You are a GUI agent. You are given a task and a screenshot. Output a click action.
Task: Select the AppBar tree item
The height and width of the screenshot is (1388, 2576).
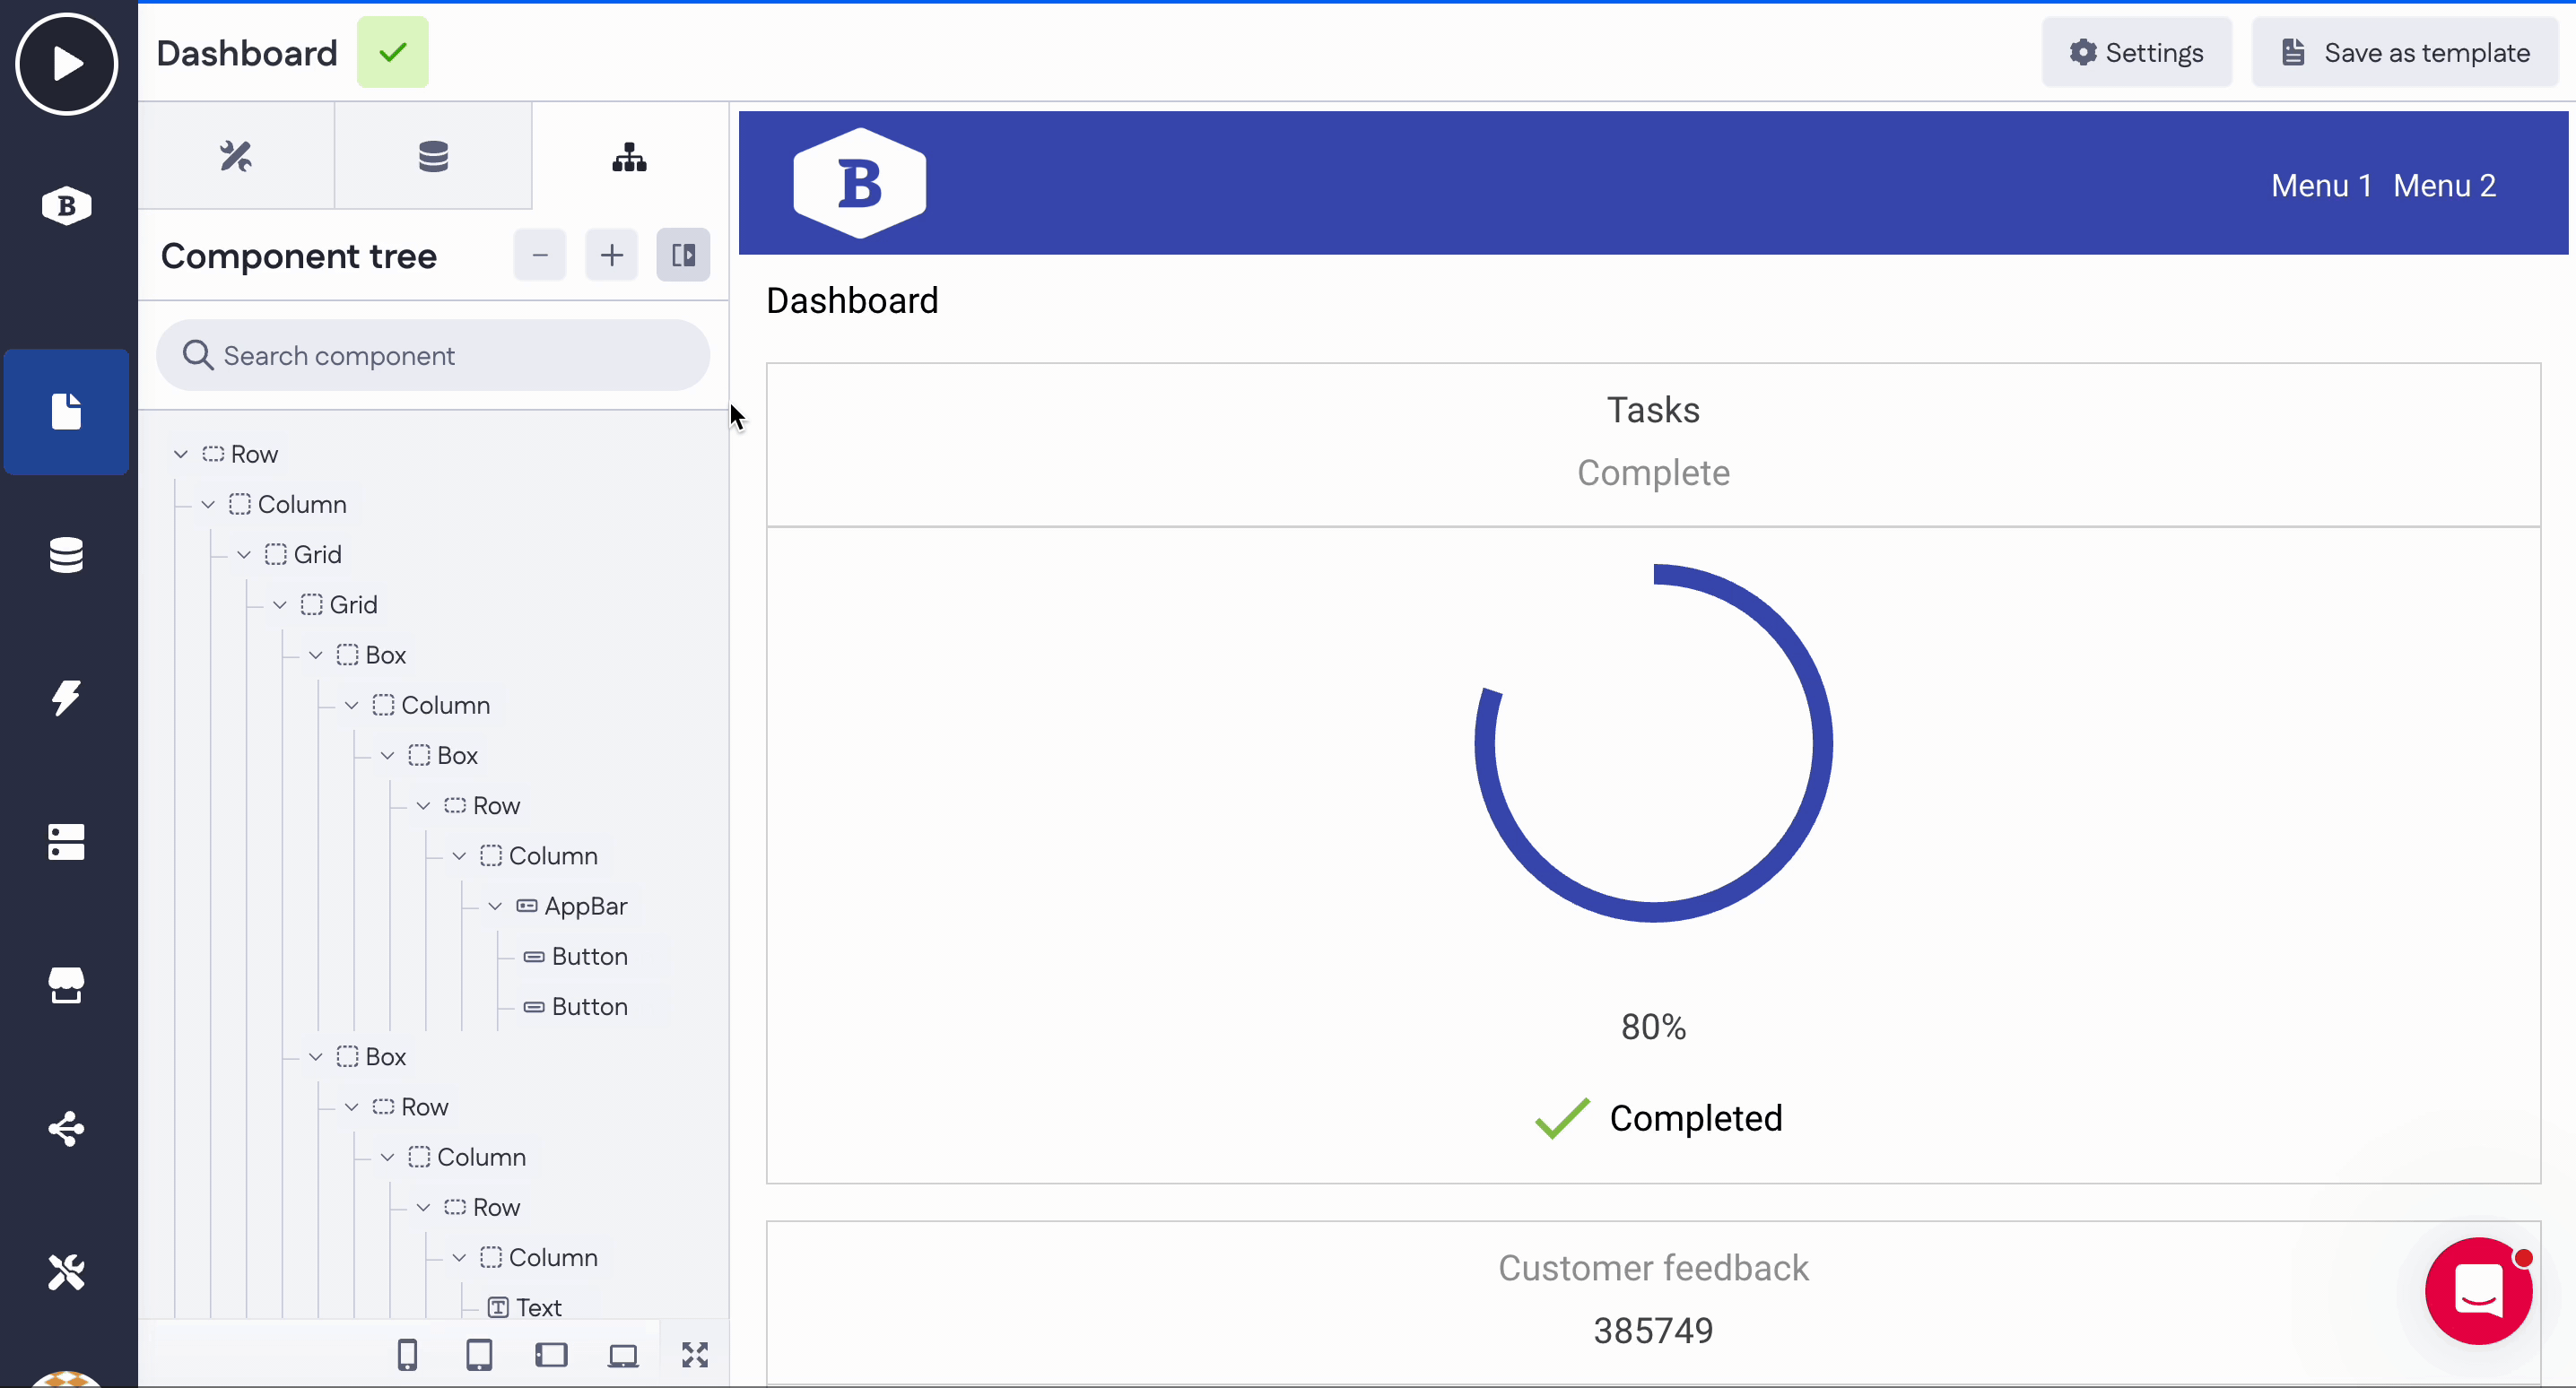(x=586, y=906)
